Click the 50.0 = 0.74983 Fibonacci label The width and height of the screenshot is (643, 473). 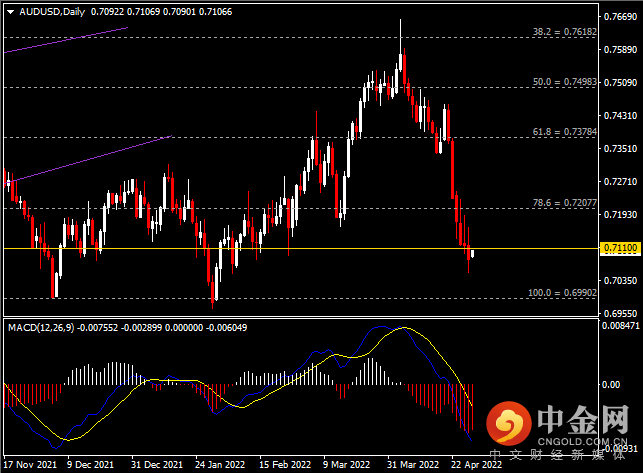tap(565, 82)
